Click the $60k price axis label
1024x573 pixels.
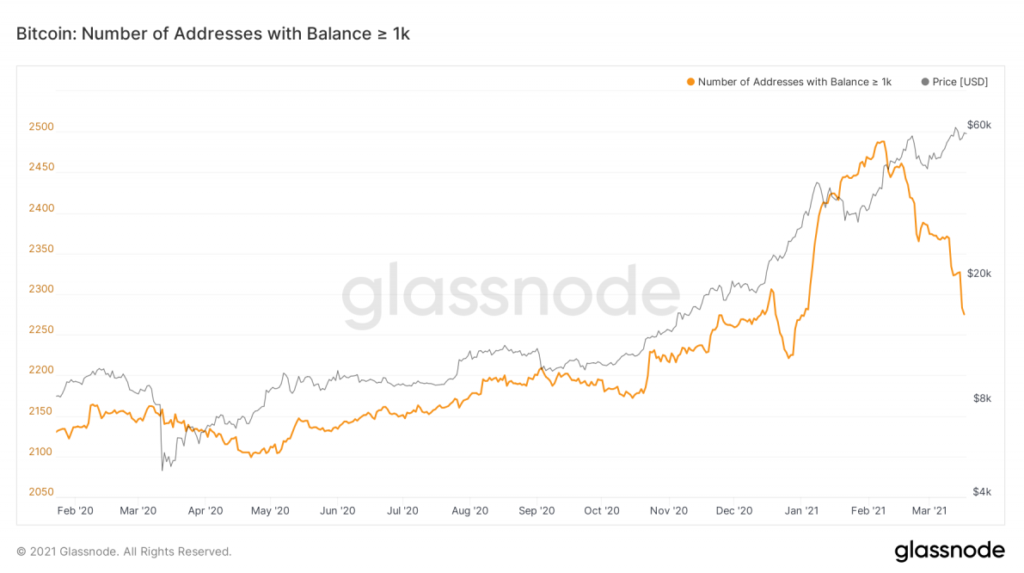click(x=976, y=125)
